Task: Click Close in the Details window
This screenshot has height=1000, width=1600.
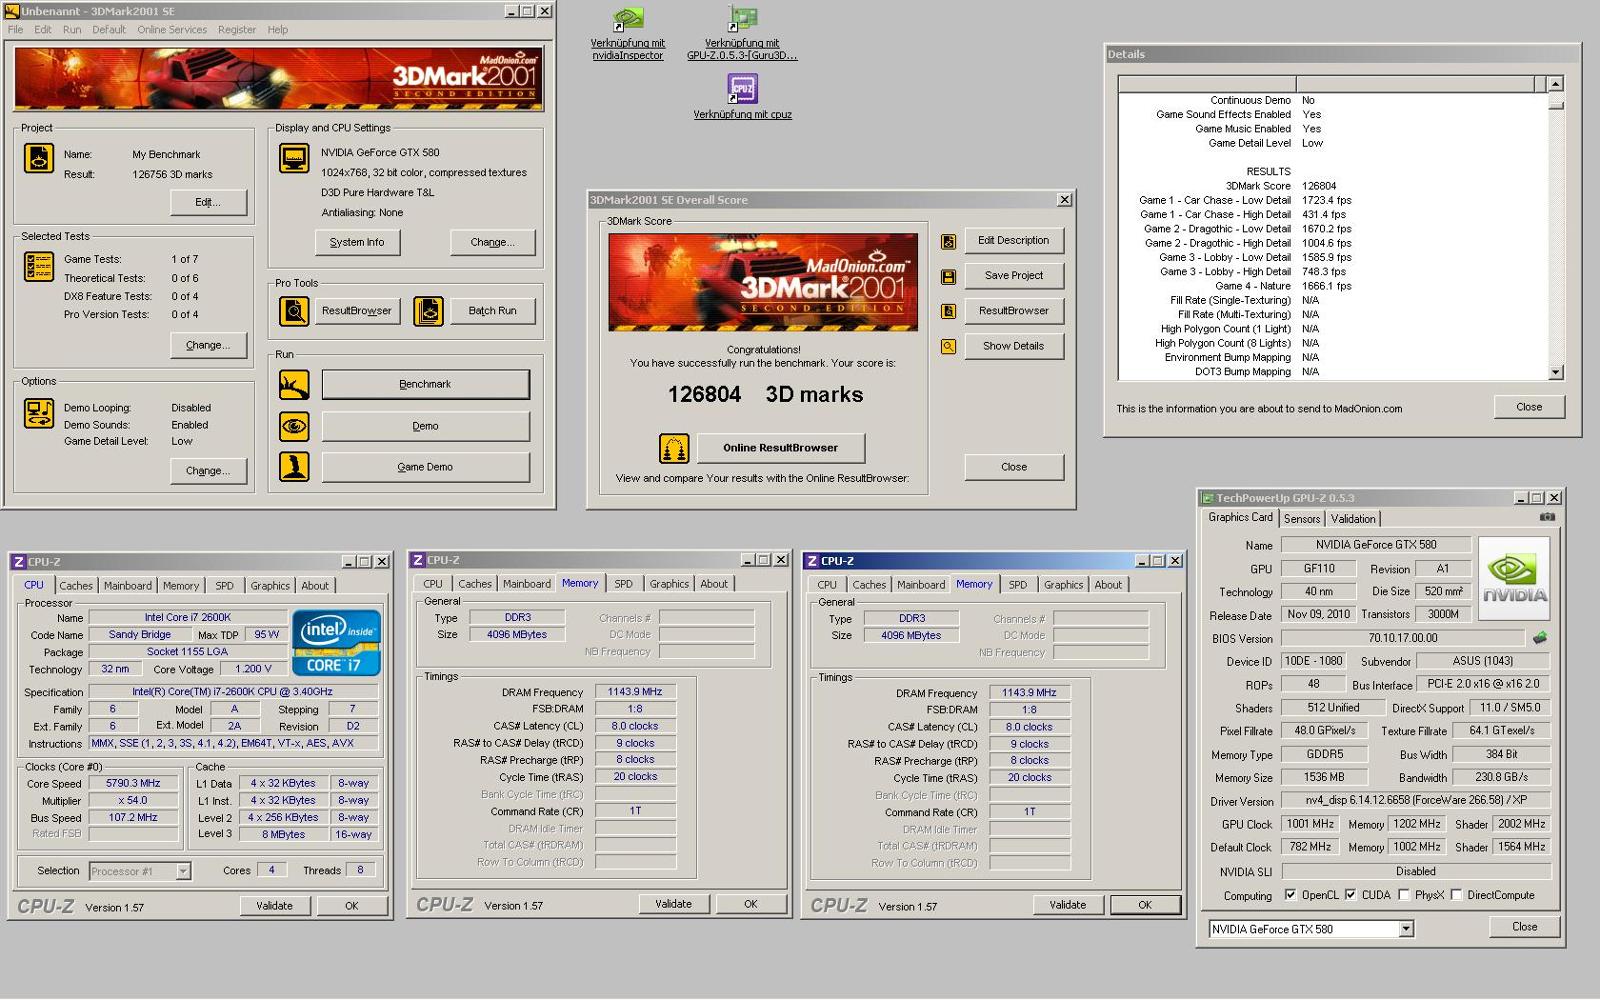Action: tap(1529, 407)
